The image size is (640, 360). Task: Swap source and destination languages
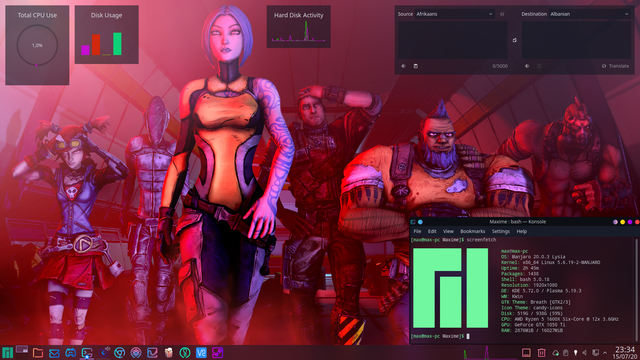click(x=514, y=40)
